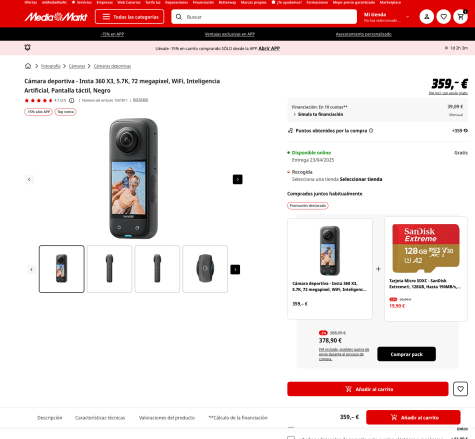
Task: Show next product image with right arrow
Action: pyautogui.click(x=237, y=179)
